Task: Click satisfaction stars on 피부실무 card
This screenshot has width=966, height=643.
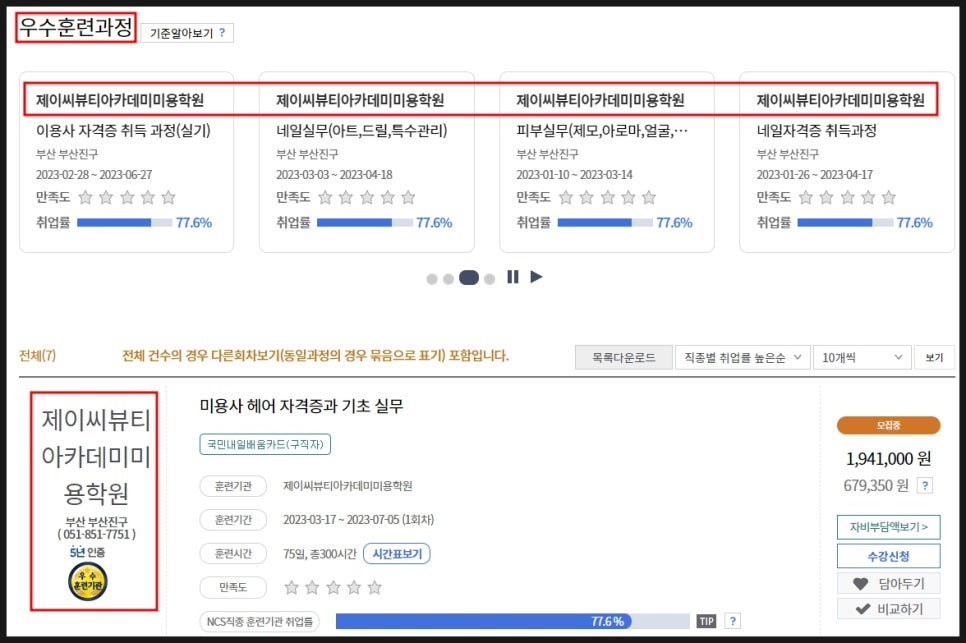Action: (607, 198)
